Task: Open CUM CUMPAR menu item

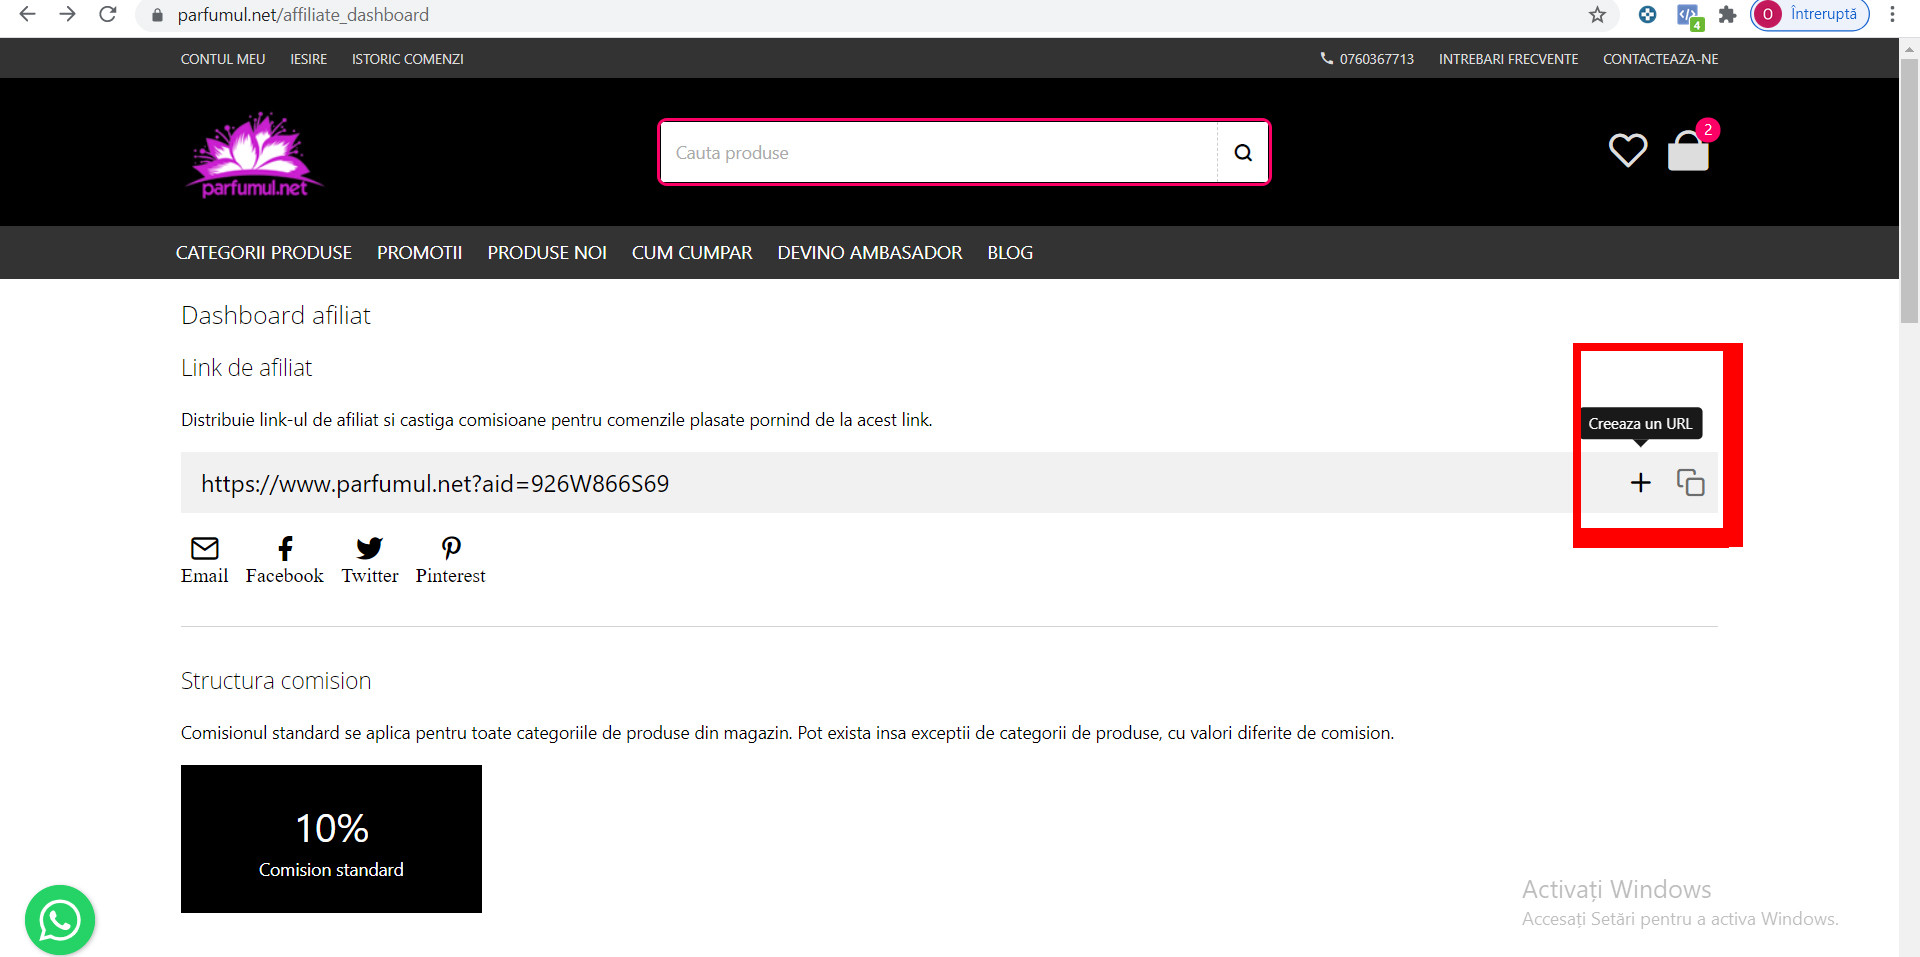Action: [692, 253]
